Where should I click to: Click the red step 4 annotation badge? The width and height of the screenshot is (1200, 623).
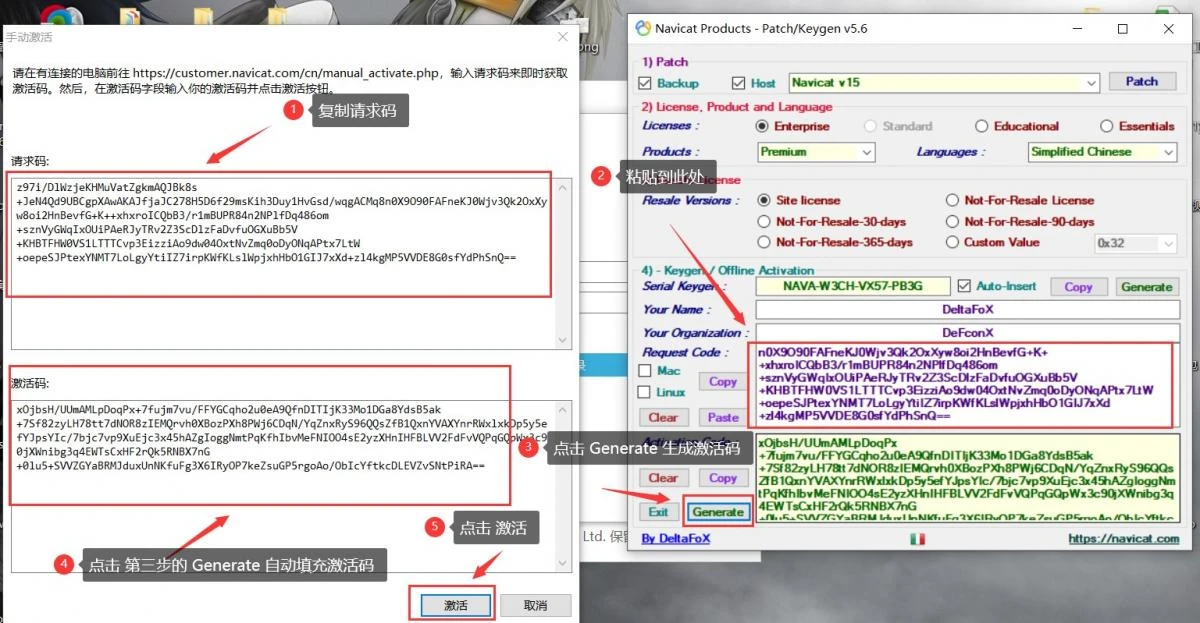tap(64, 565)
